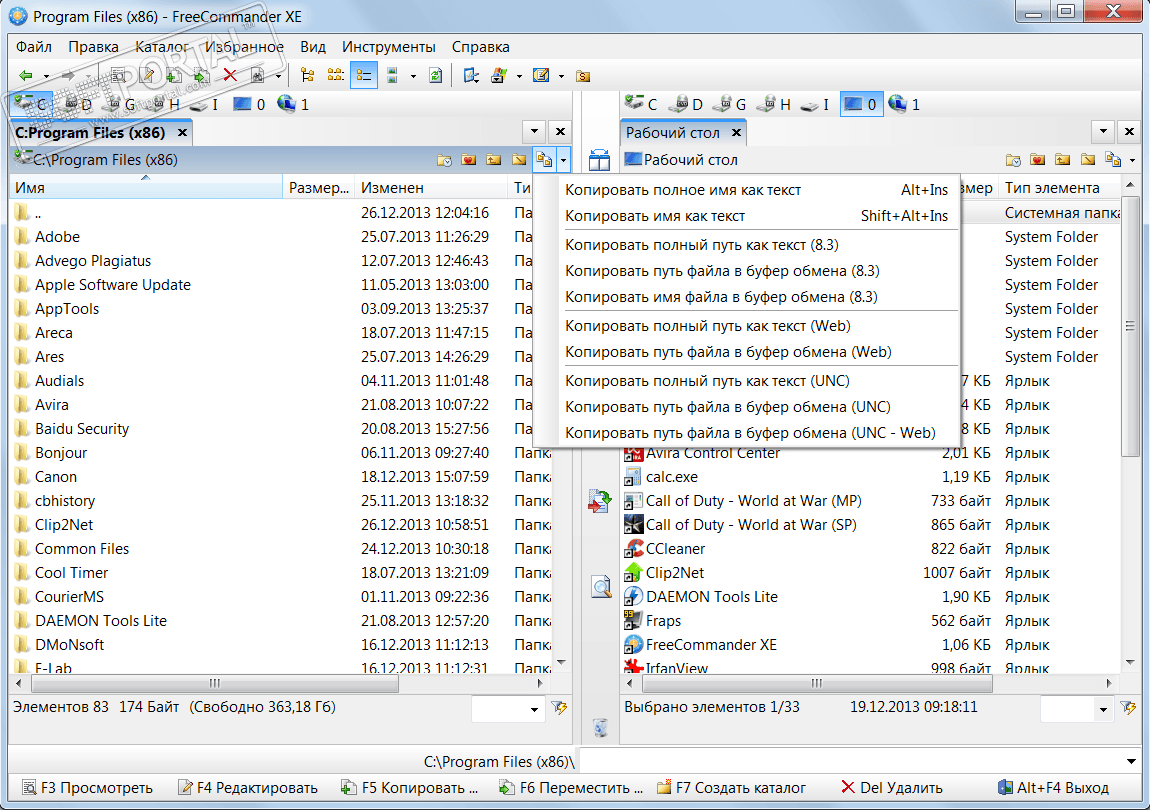
Task: Click F7 Создать каталог button
Action: pos(731,788)
